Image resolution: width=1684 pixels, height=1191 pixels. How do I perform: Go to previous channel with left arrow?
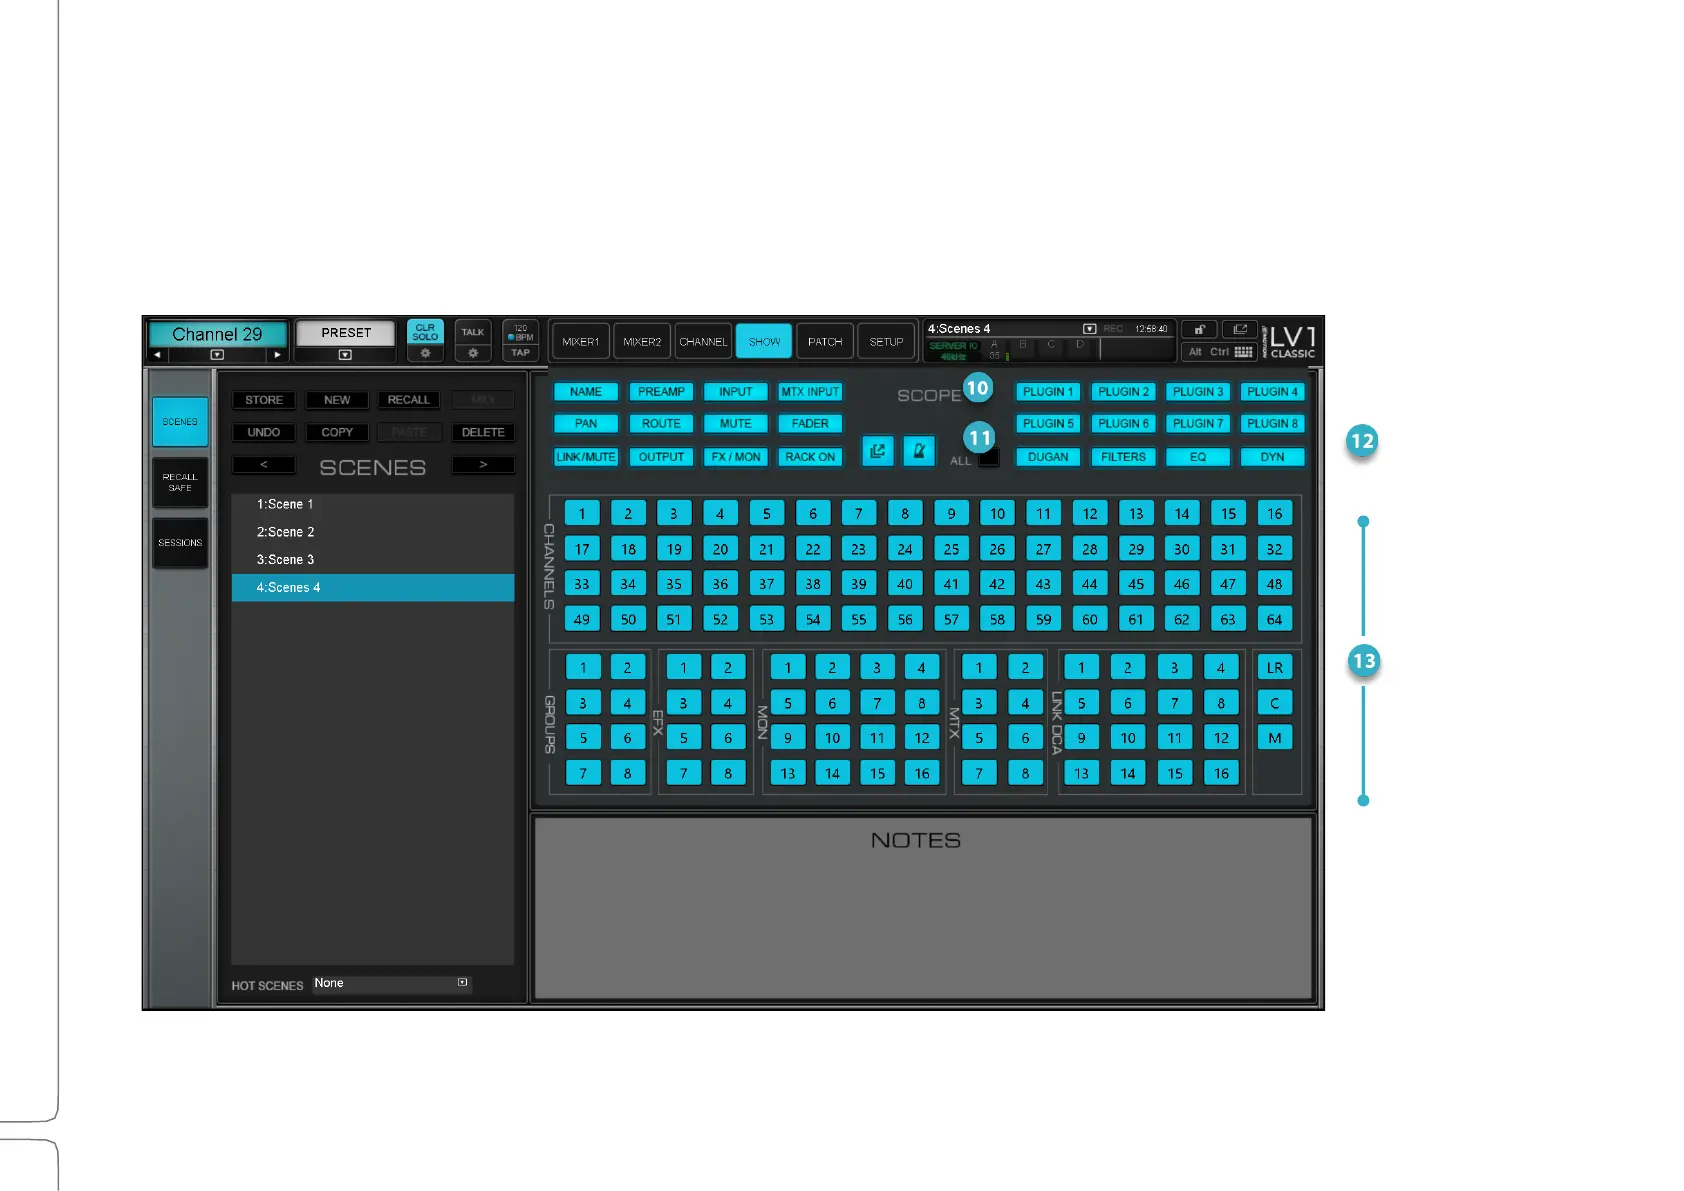point(158,355)
